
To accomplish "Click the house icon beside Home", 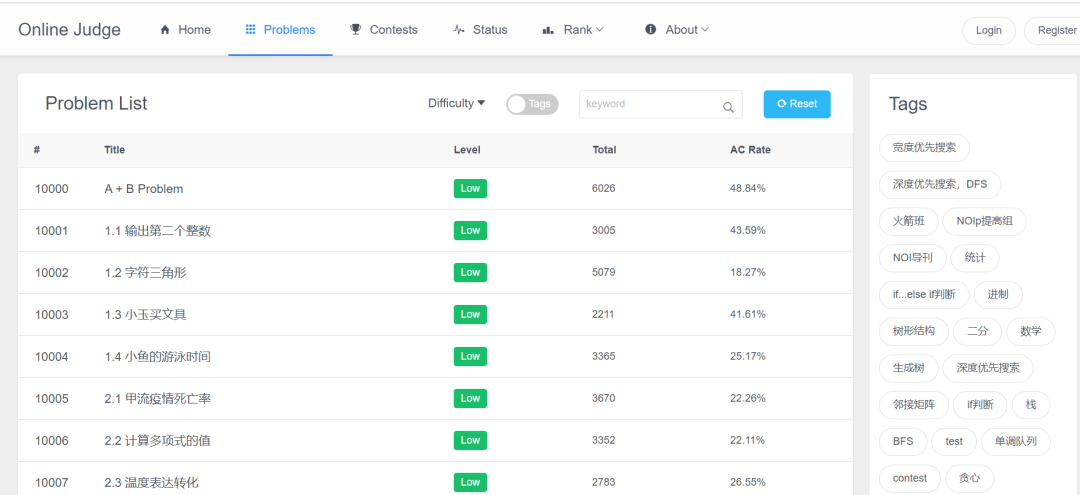I will [x=165, y=30].
